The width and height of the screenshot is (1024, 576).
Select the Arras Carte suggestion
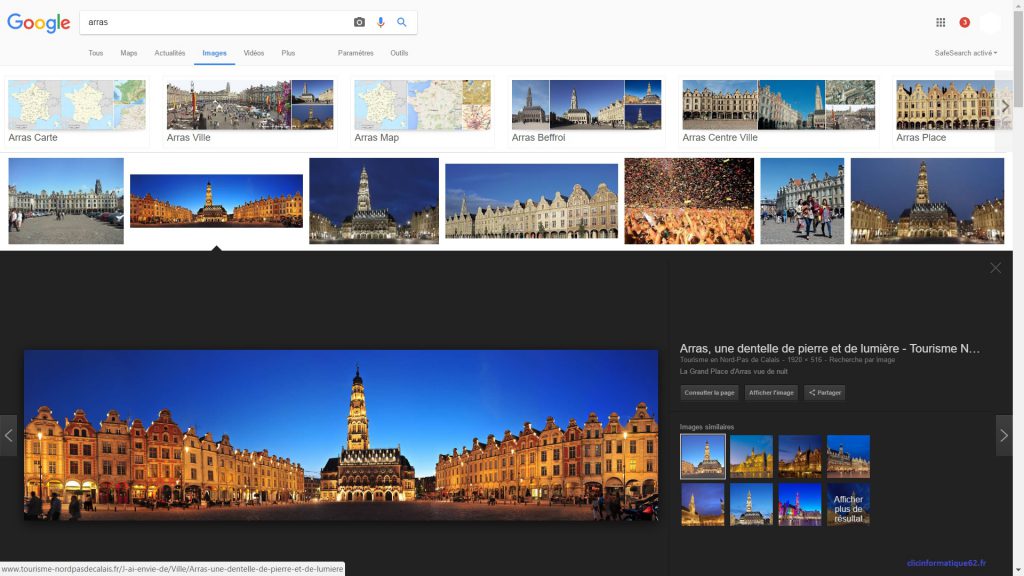tap(77, 111)
